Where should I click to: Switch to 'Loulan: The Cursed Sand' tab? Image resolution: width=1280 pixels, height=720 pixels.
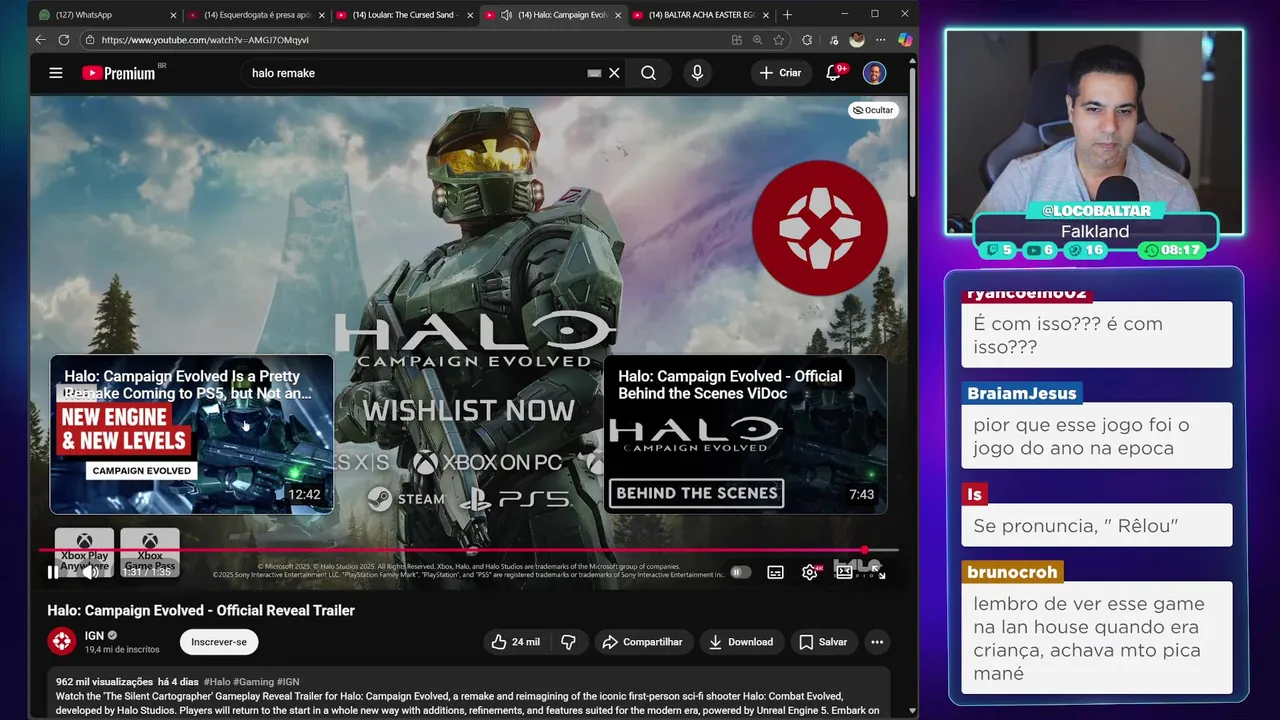(404, 15)
